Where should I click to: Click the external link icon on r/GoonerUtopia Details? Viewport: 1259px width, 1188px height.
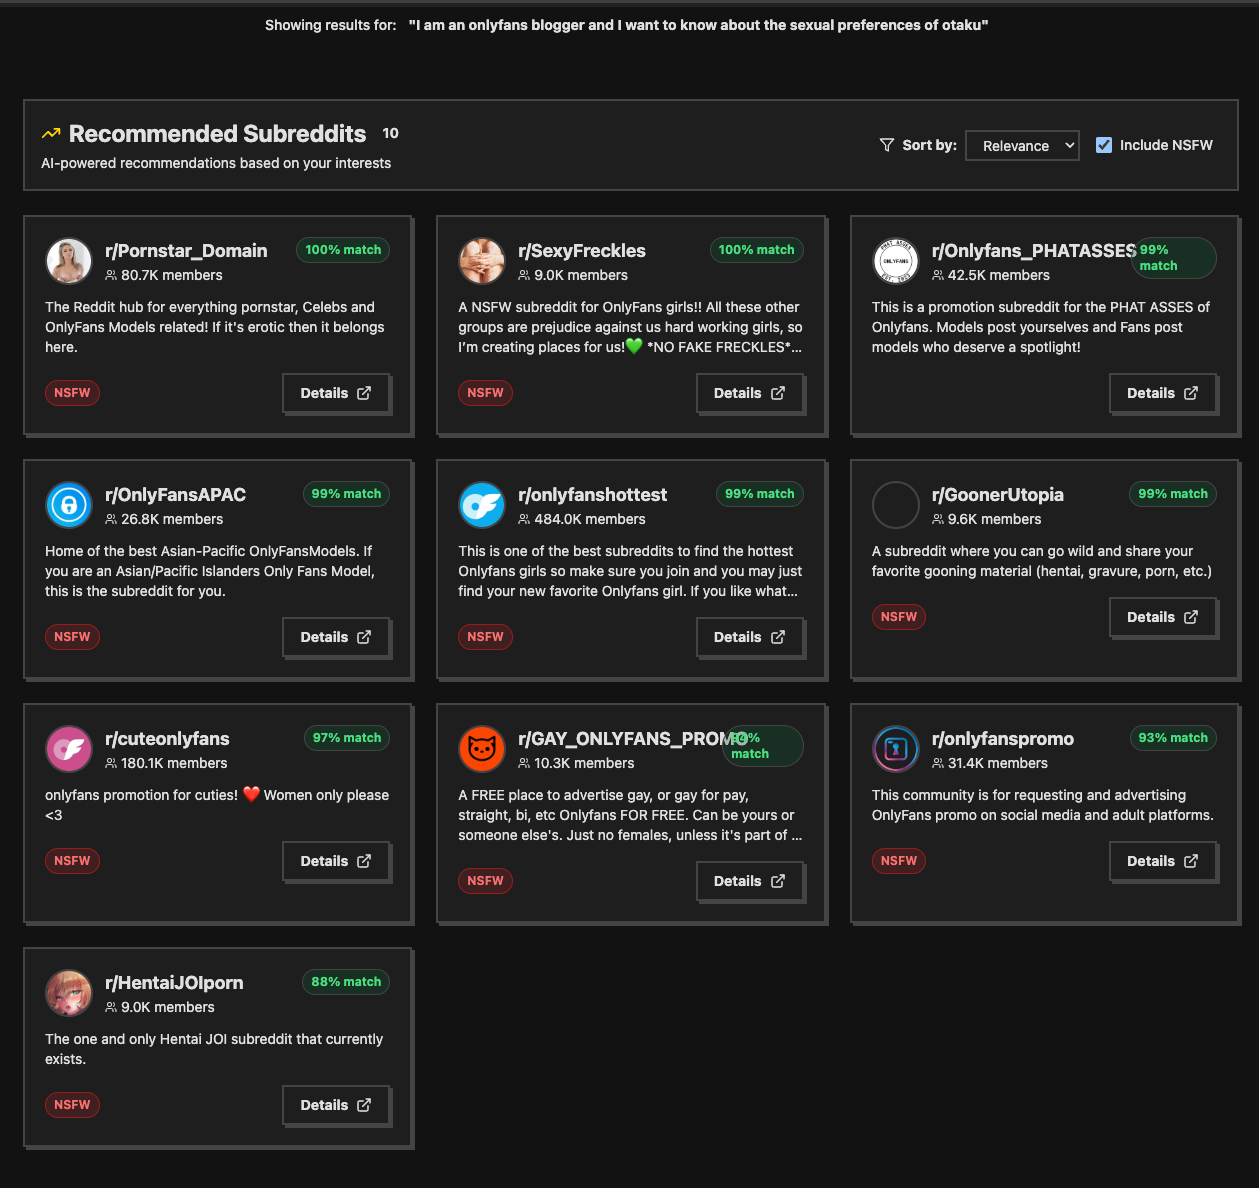point(1190,617)
